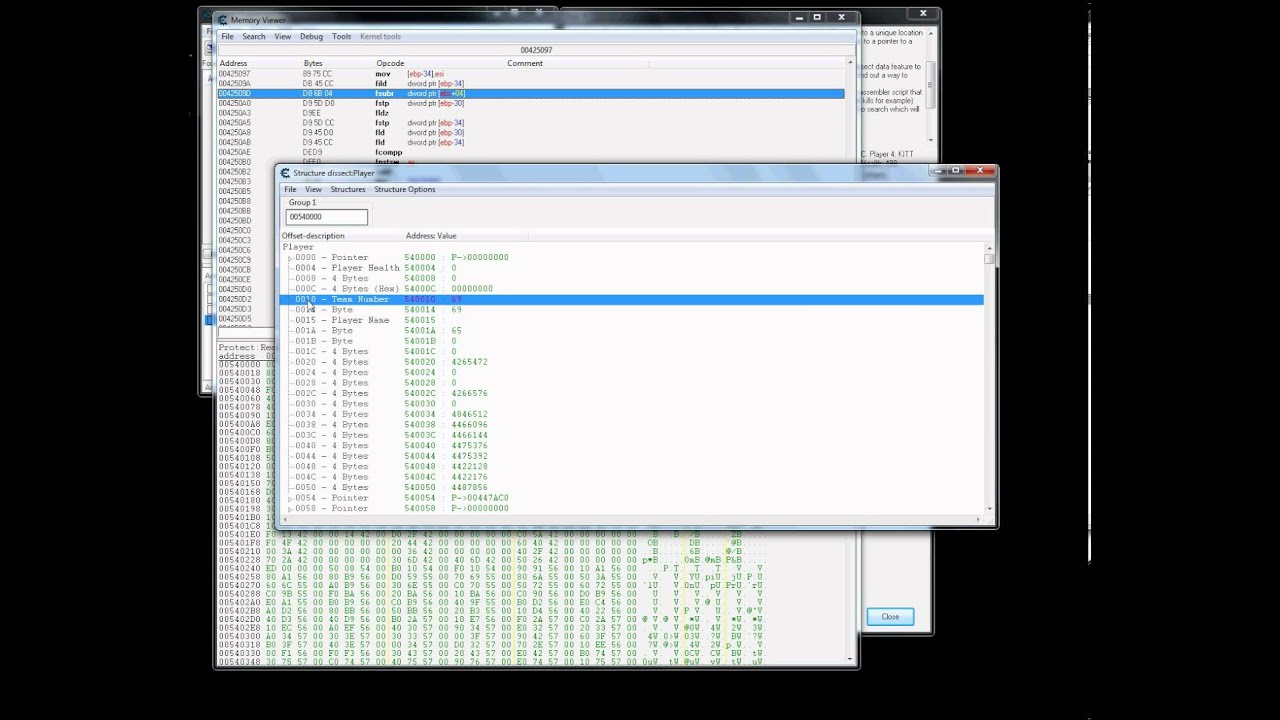This screenshot has height=720, width=1280.
Task: Click scrollbar thumb in Structure dissect list
Action: click(989, 259)
